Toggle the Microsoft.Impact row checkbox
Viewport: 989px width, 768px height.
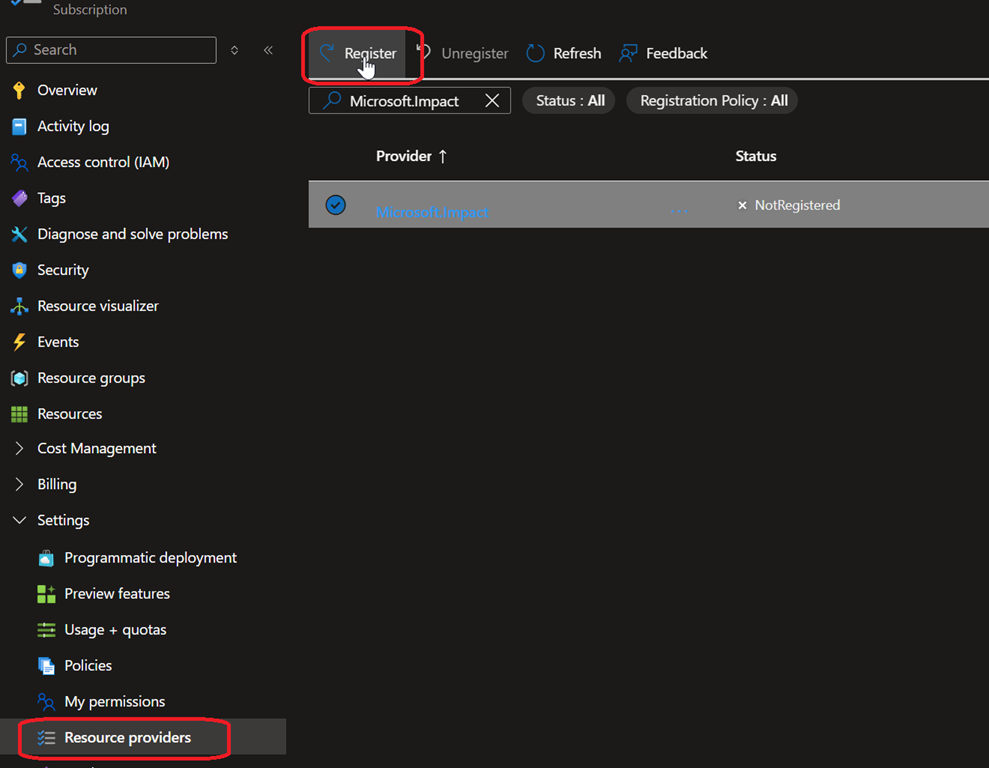336,205
